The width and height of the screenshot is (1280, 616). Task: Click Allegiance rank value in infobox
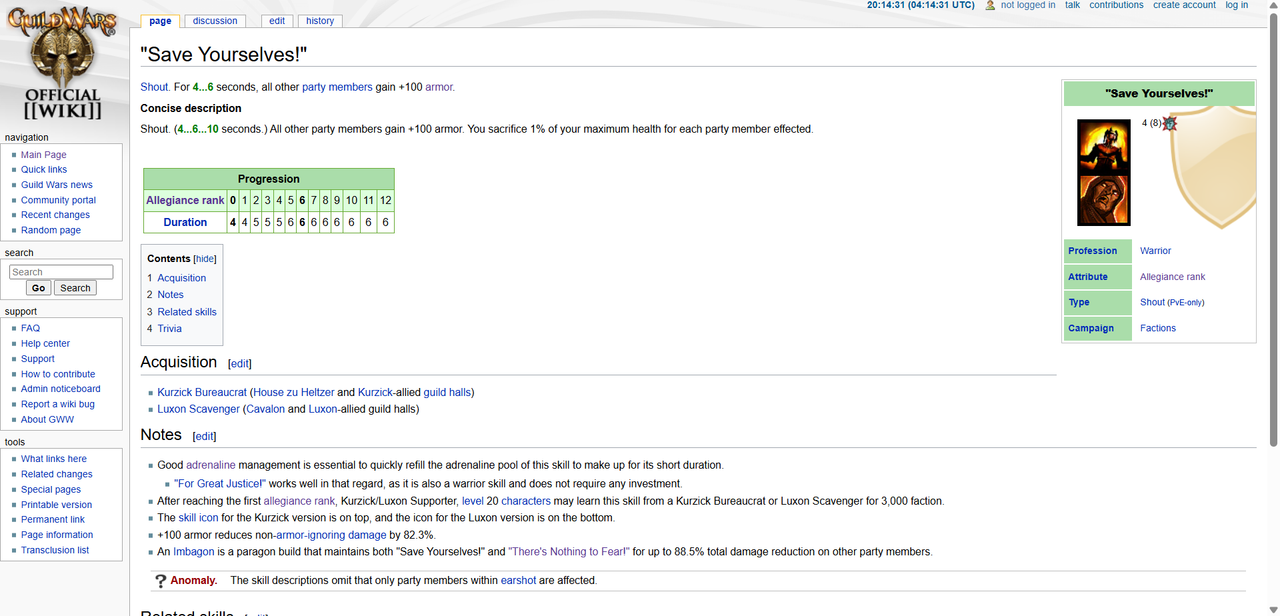point(1173,277)
